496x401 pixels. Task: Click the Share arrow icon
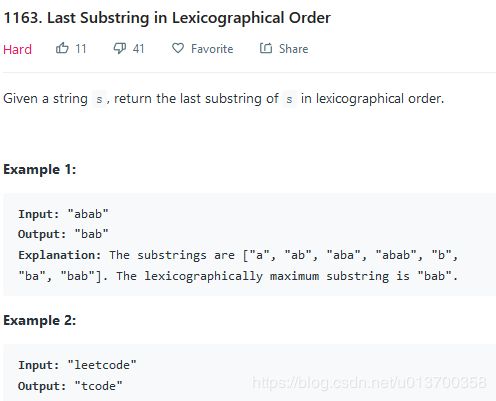[x=266, y=48]
